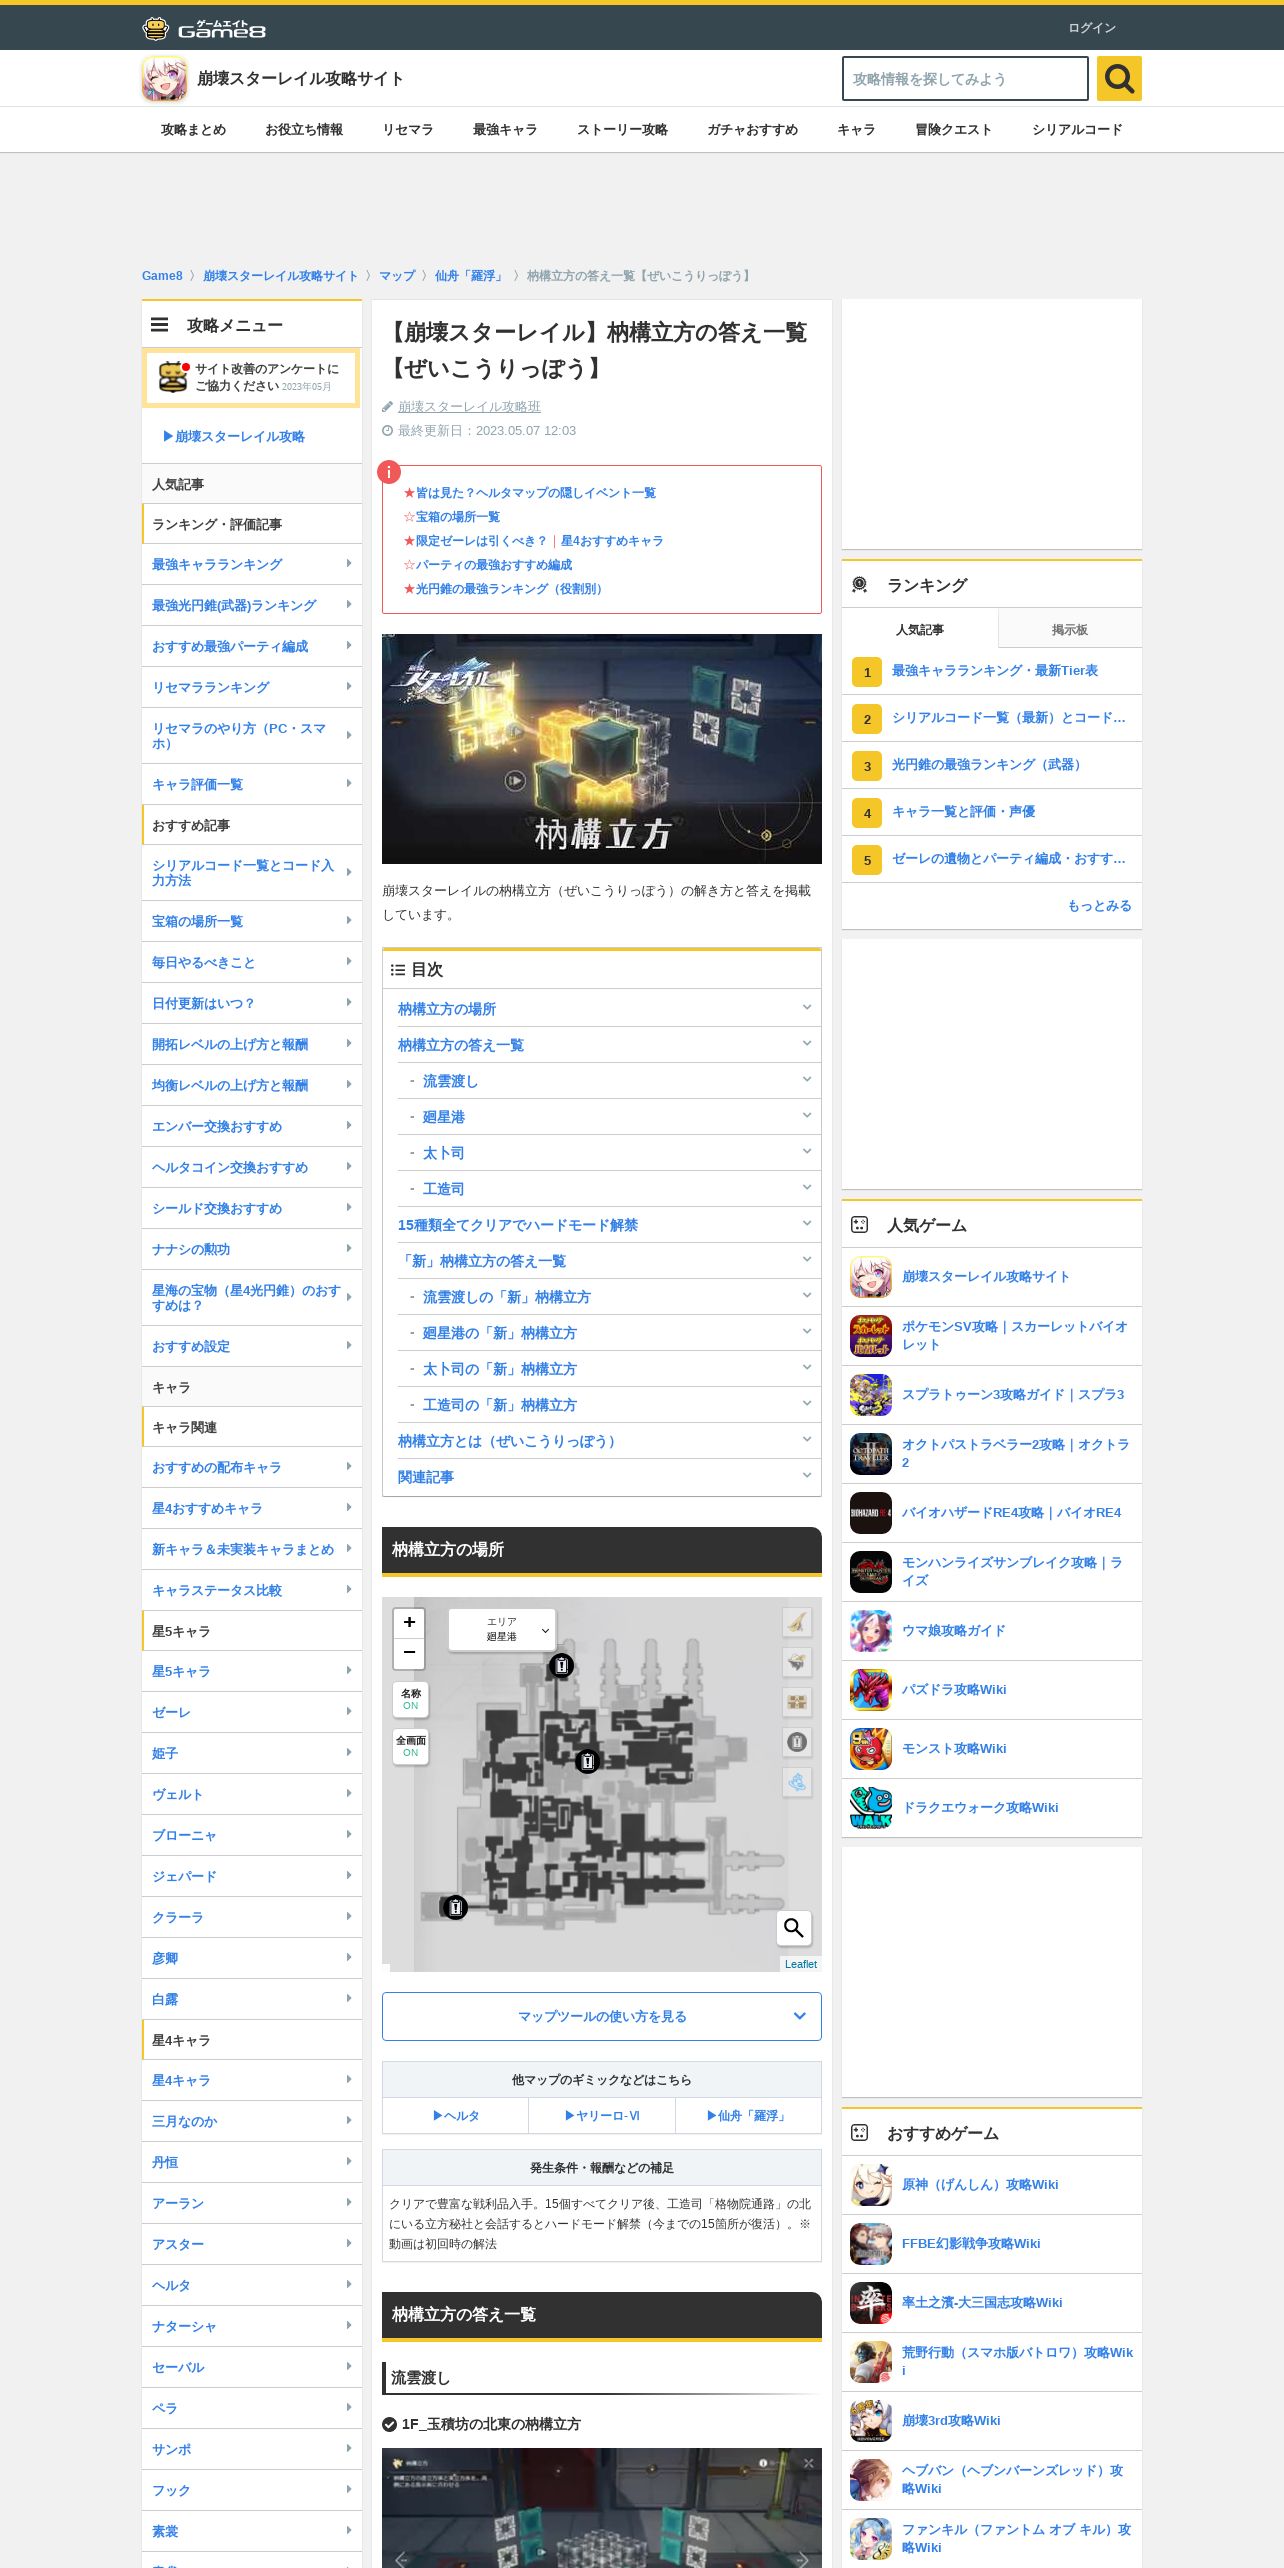The width and height of the screenshot is (1284, 2568).
Task: Open the パズドラ攻略Wiki game icon
Action: (871, 1689)
